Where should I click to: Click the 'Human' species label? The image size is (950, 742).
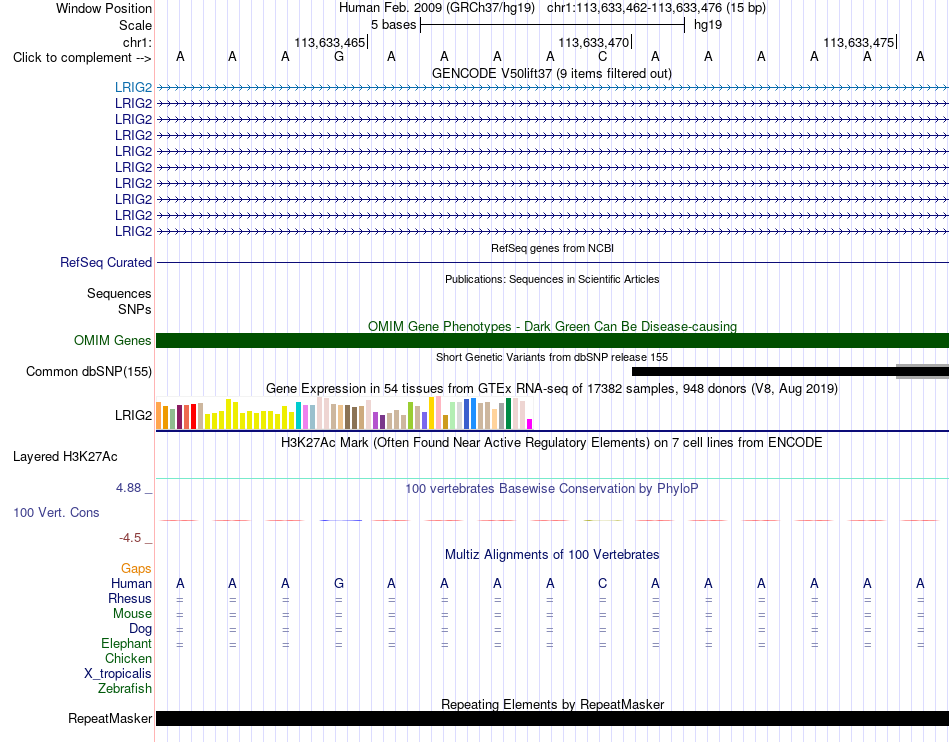131,583
